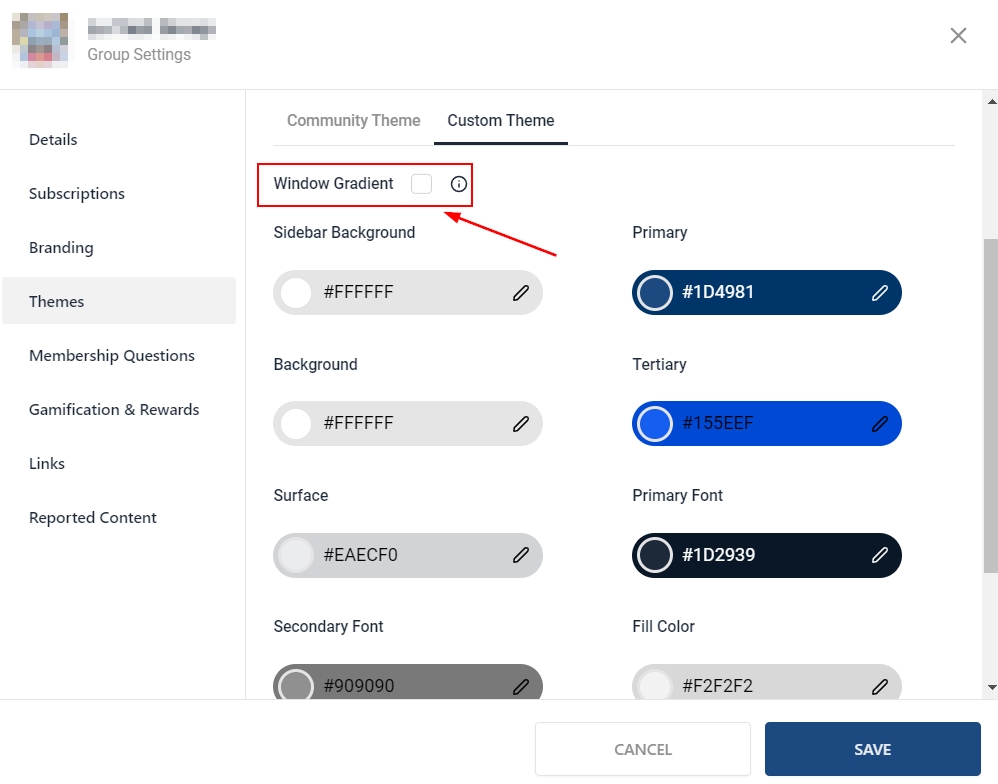This screenshot has height=784, width=998.
Task: Edit Fill Color using the pencil icon
Action: [x=879, y=686]
